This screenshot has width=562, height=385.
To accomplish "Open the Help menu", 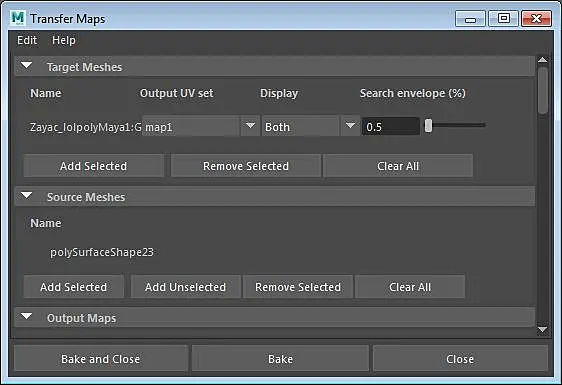I will pyautogui.click(x=64, y=40).
